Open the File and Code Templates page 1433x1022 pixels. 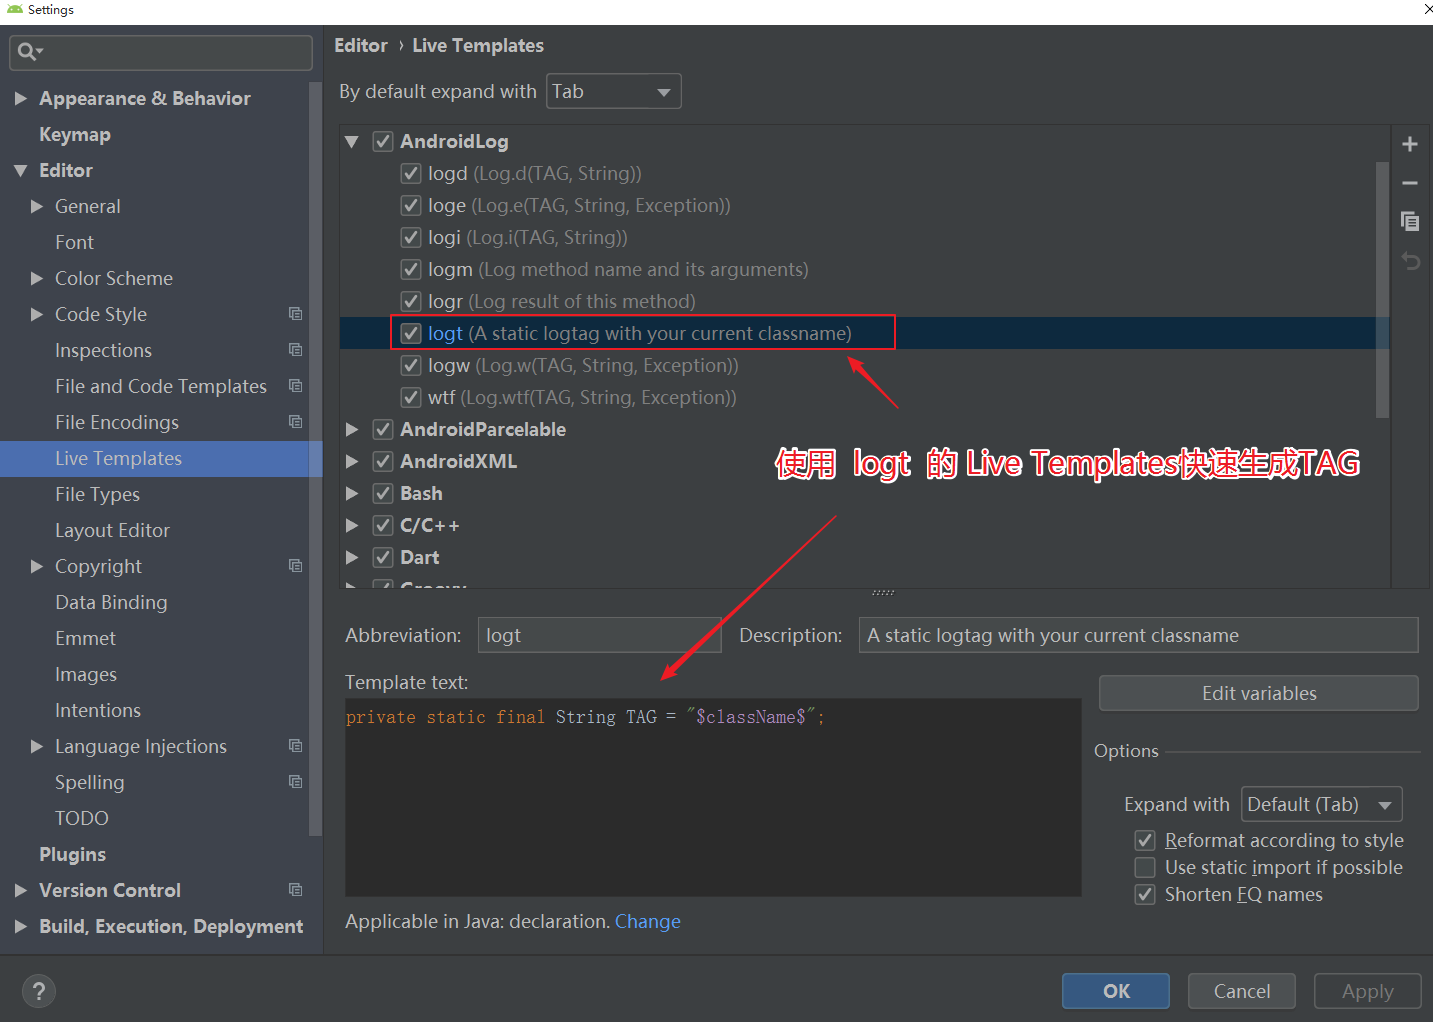[160, 386]
